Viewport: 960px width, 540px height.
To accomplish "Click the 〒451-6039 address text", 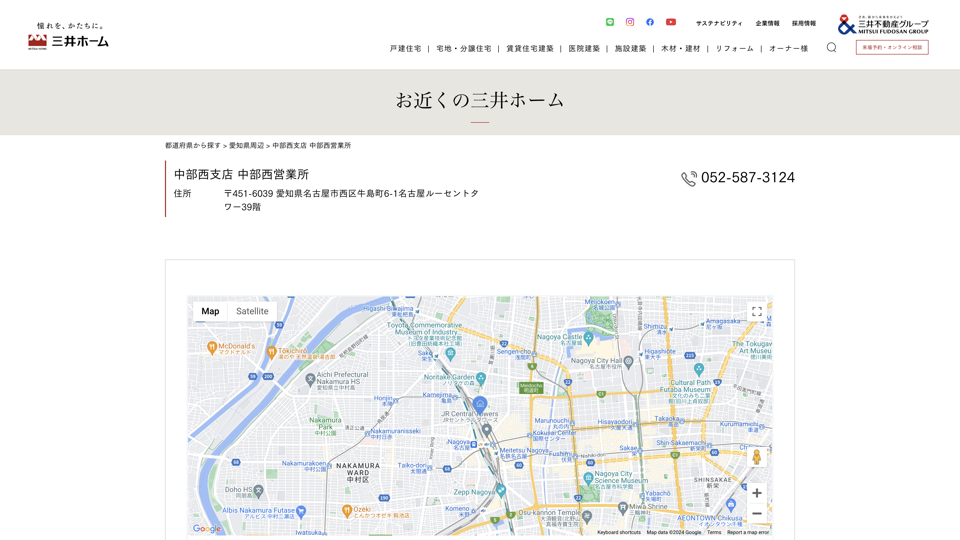I will pos(351,200).
